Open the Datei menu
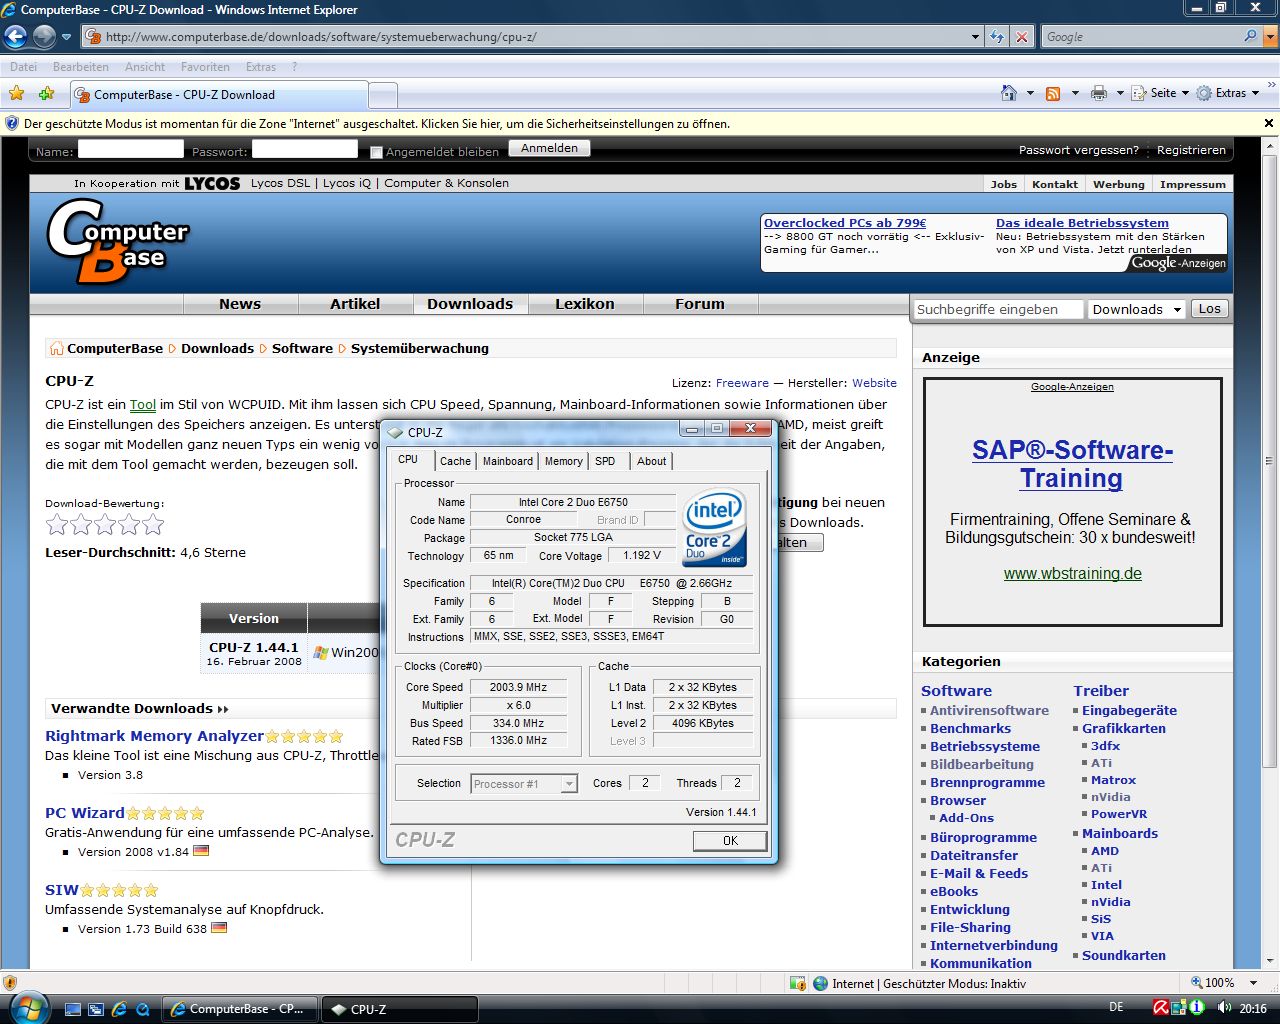Viewport: 1280px width, 1024px height. [23, 67]
